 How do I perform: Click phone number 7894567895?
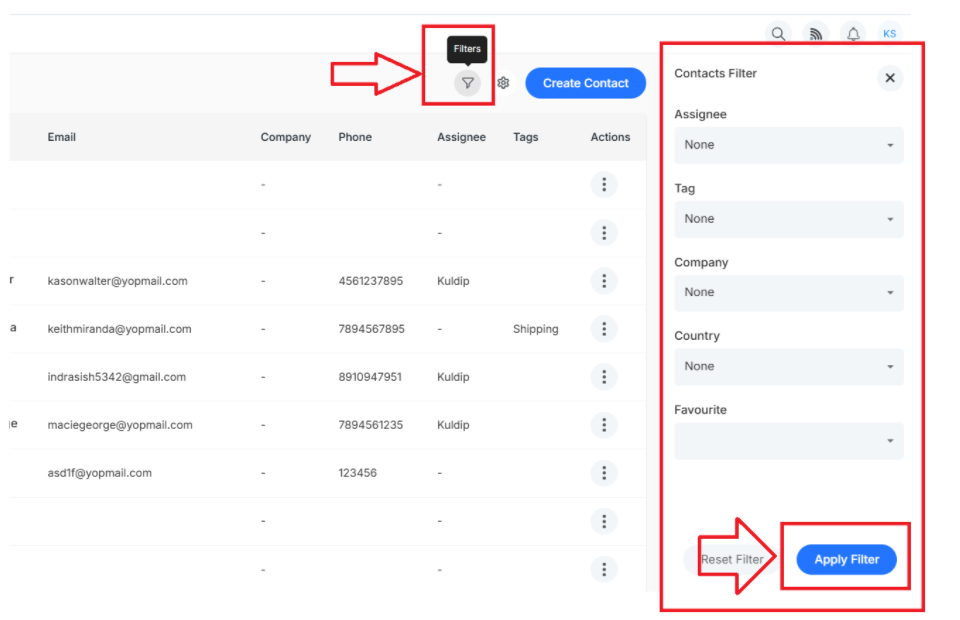[372, 329]
